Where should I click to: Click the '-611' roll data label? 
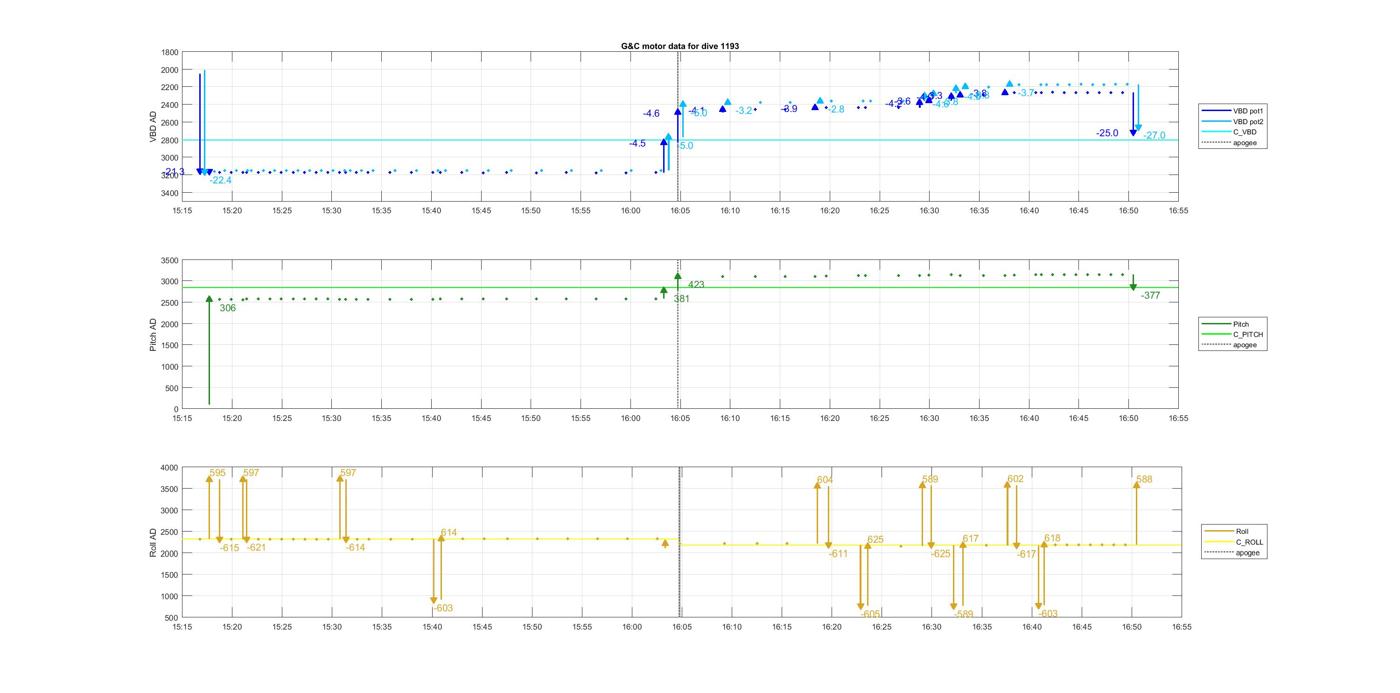point(838,554)
